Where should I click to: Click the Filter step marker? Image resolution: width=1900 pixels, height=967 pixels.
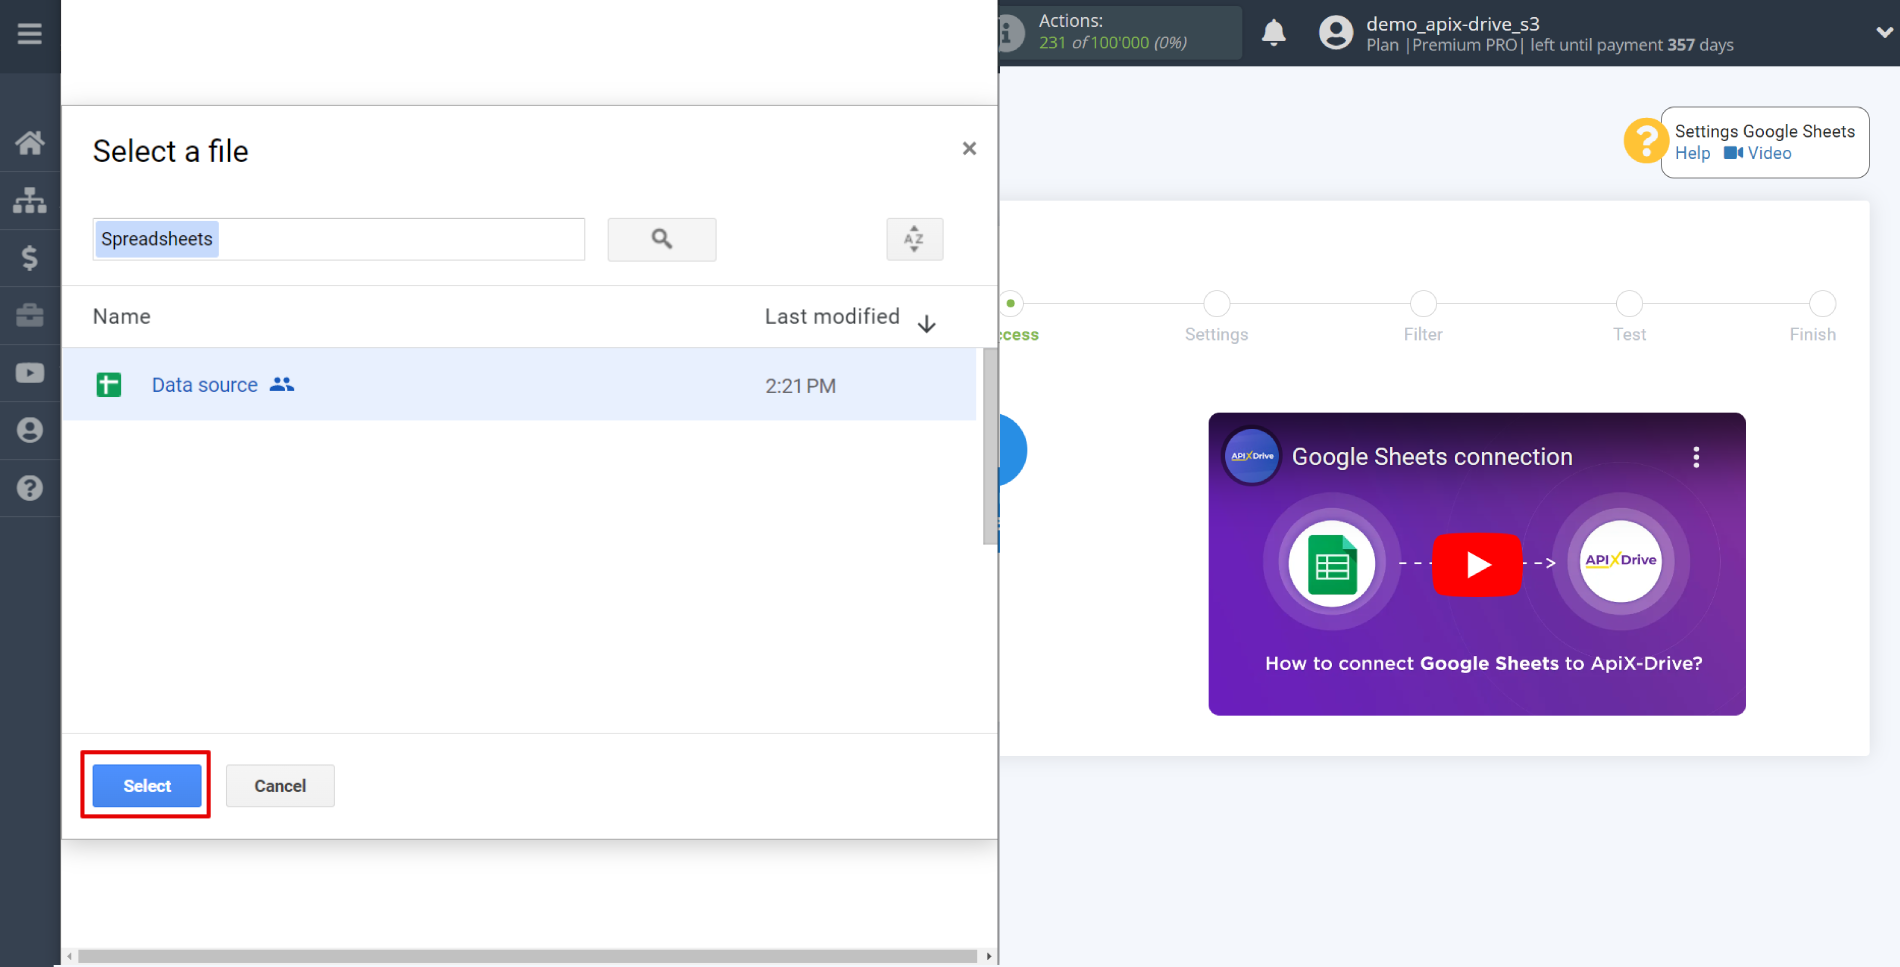coord(1423,303)
